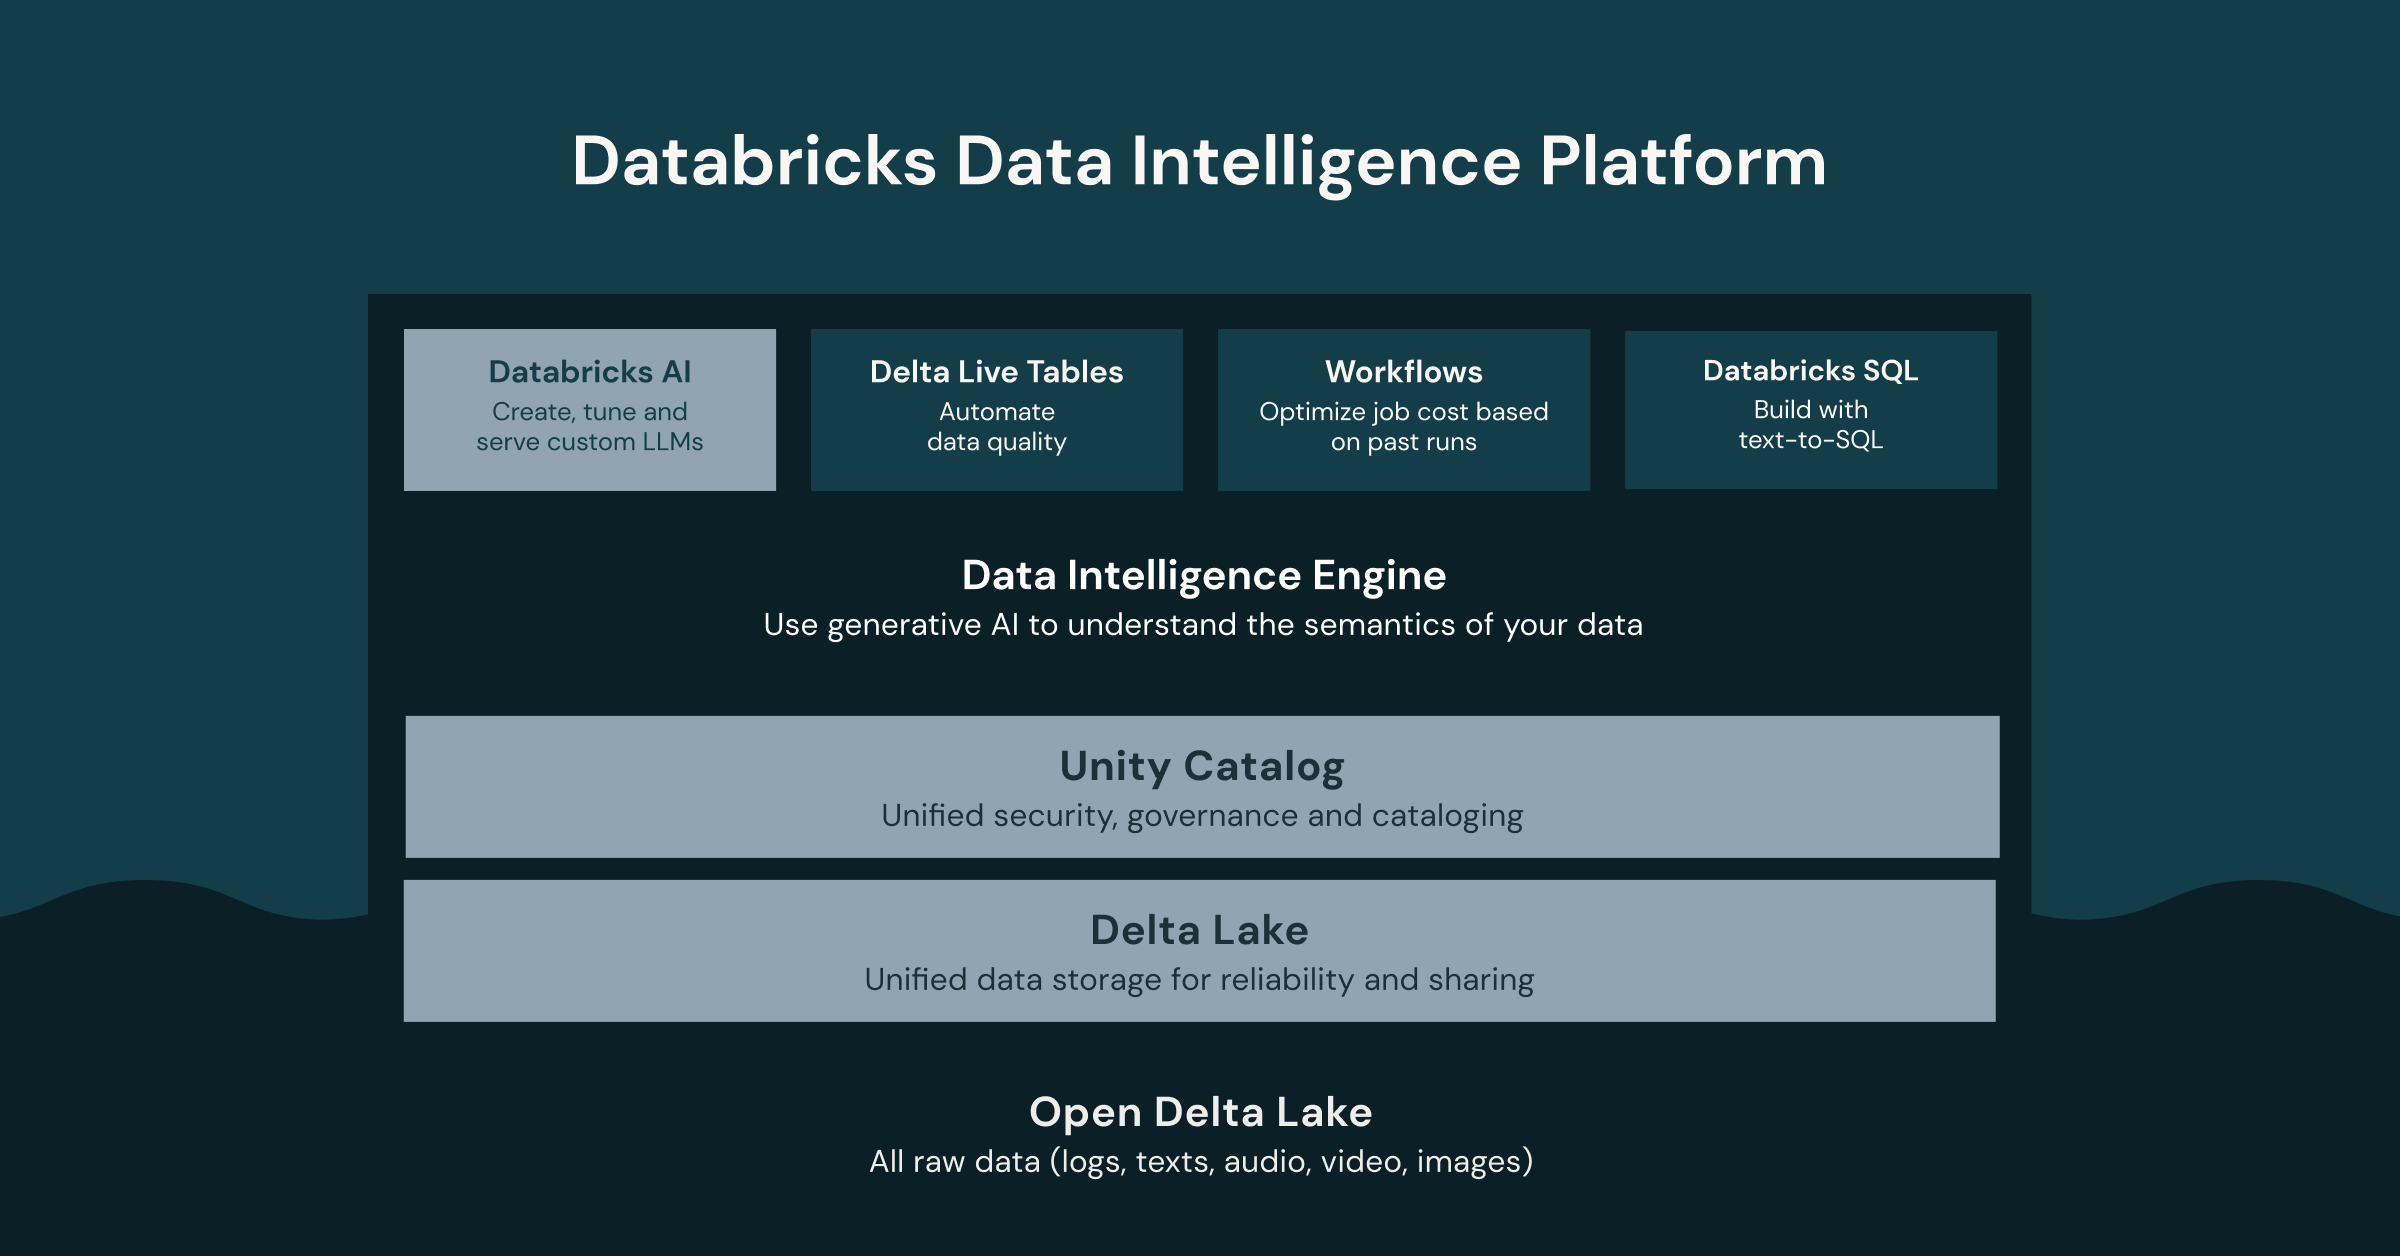Select the Databricks AI heading

coord(590,372)
